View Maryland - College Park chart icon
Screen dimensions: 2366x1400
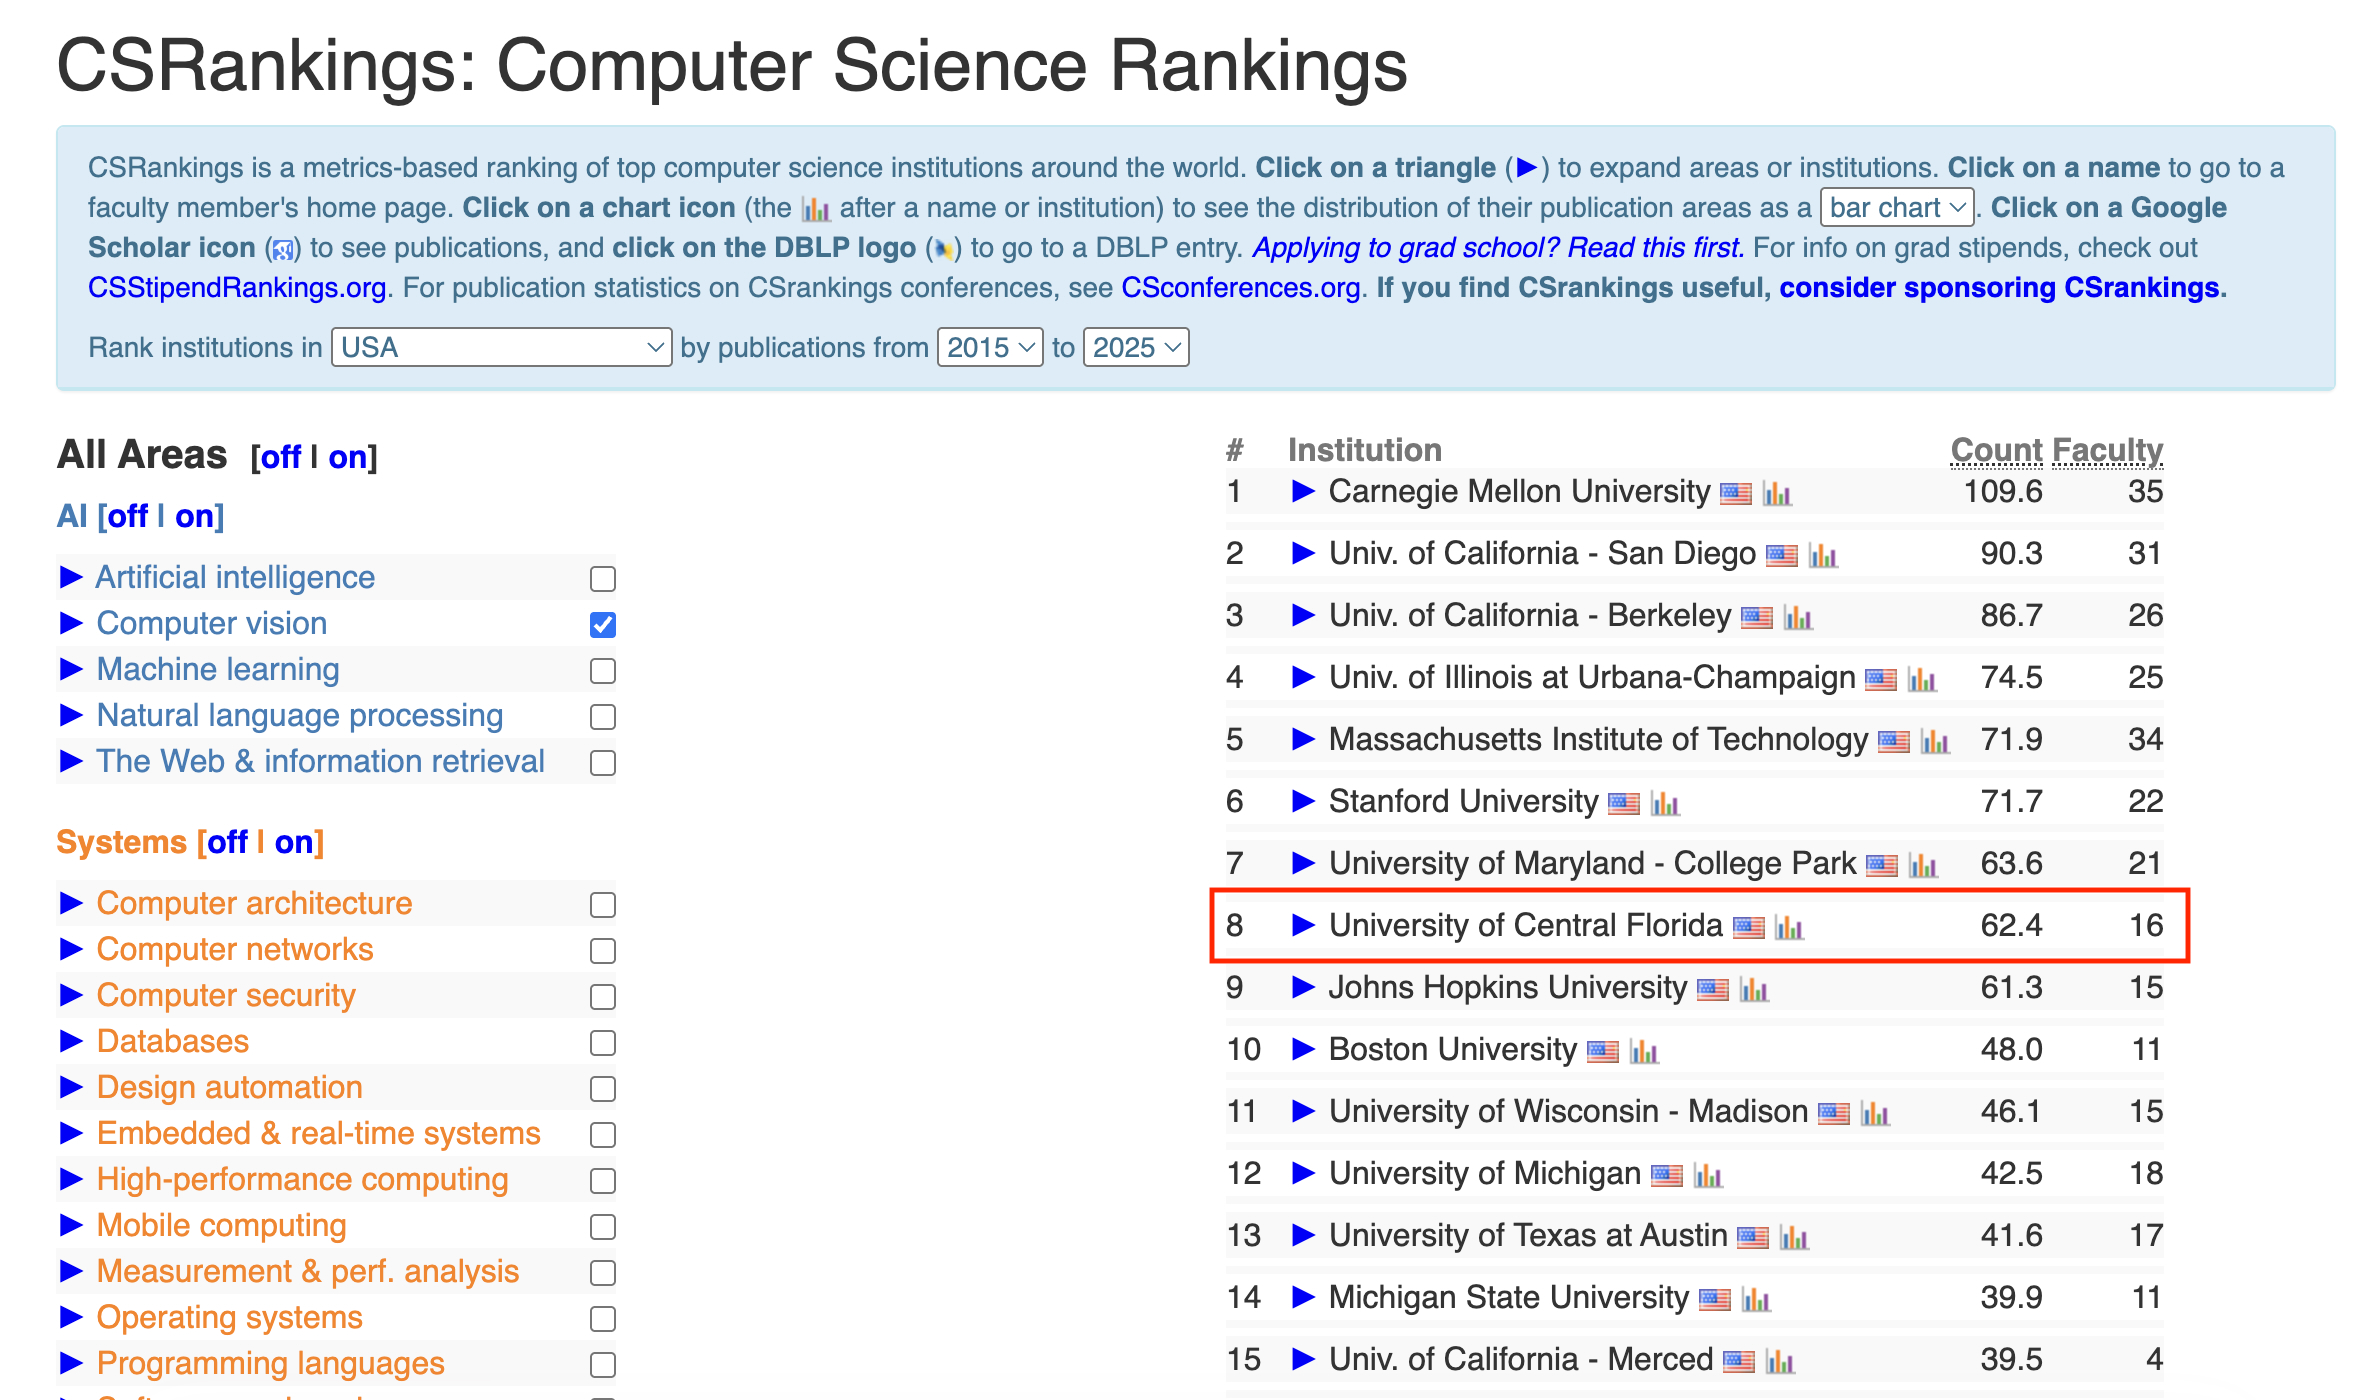pos(1923,865)
